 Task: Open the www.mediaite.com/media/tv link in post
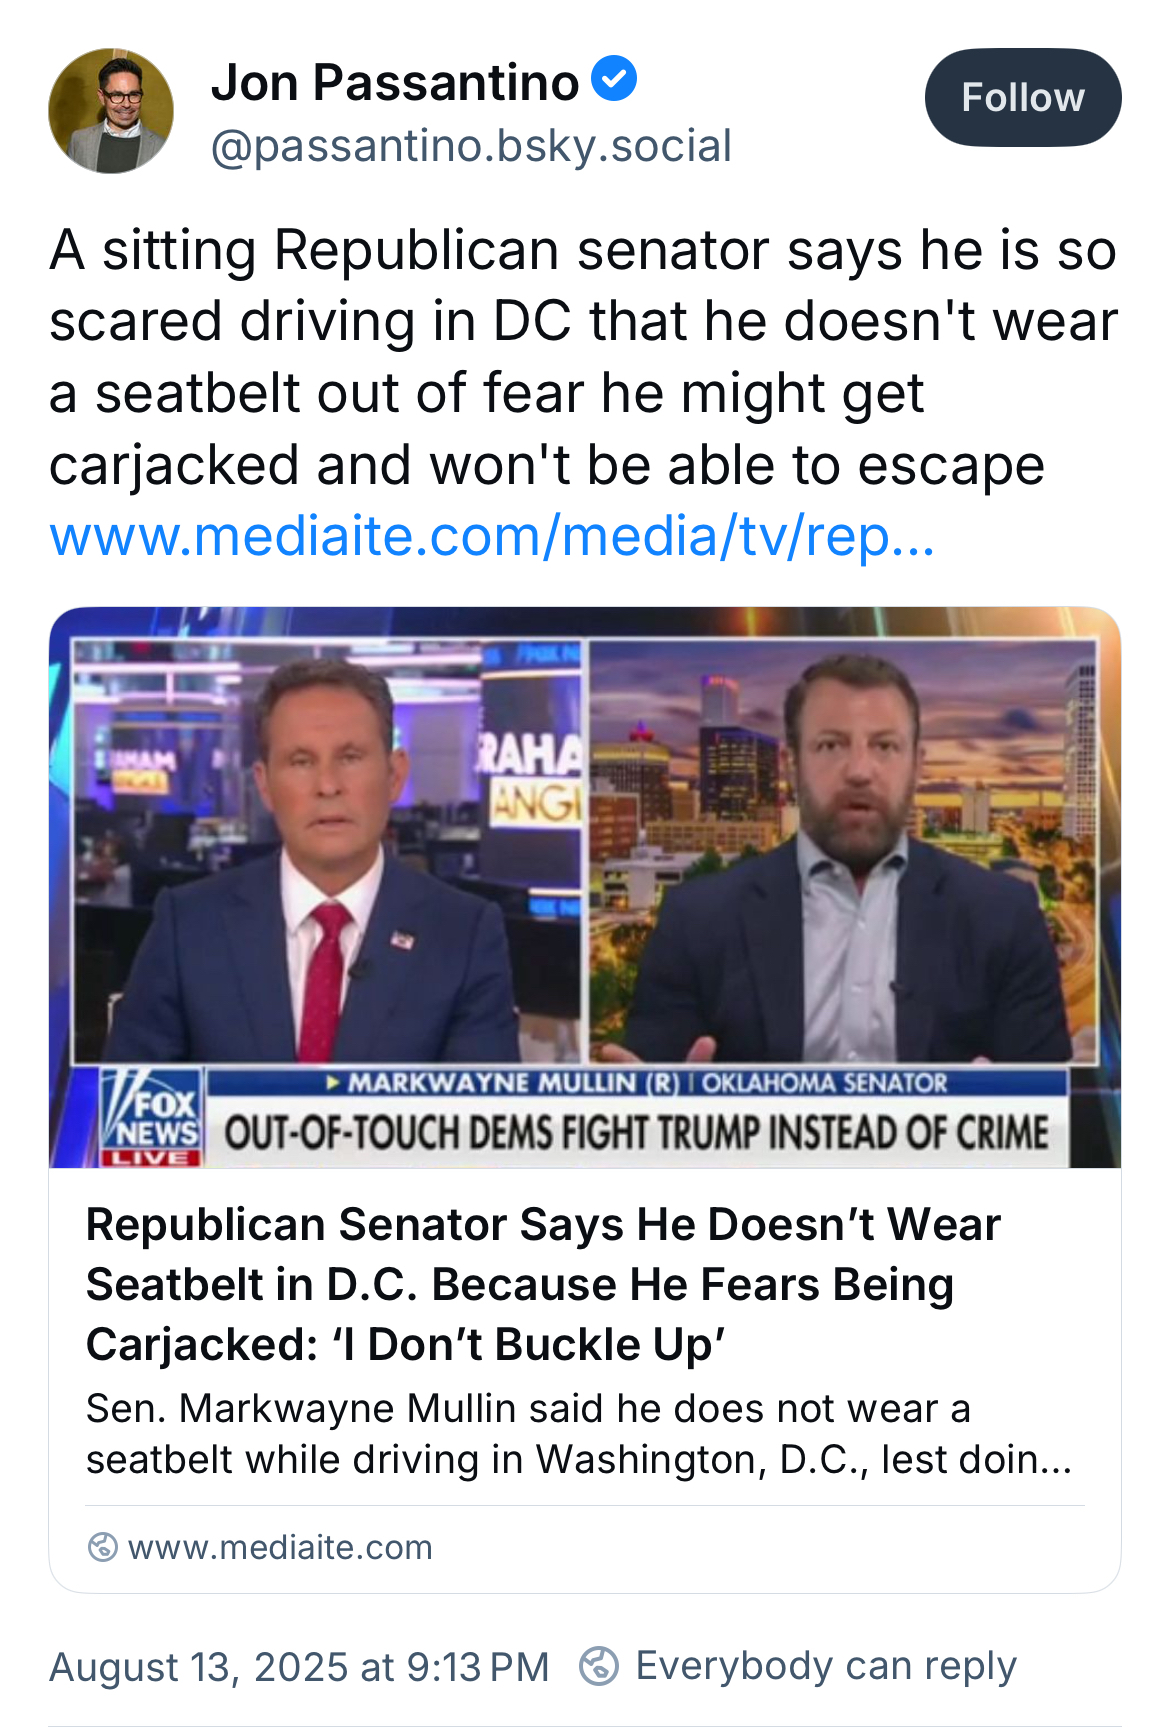492,536
